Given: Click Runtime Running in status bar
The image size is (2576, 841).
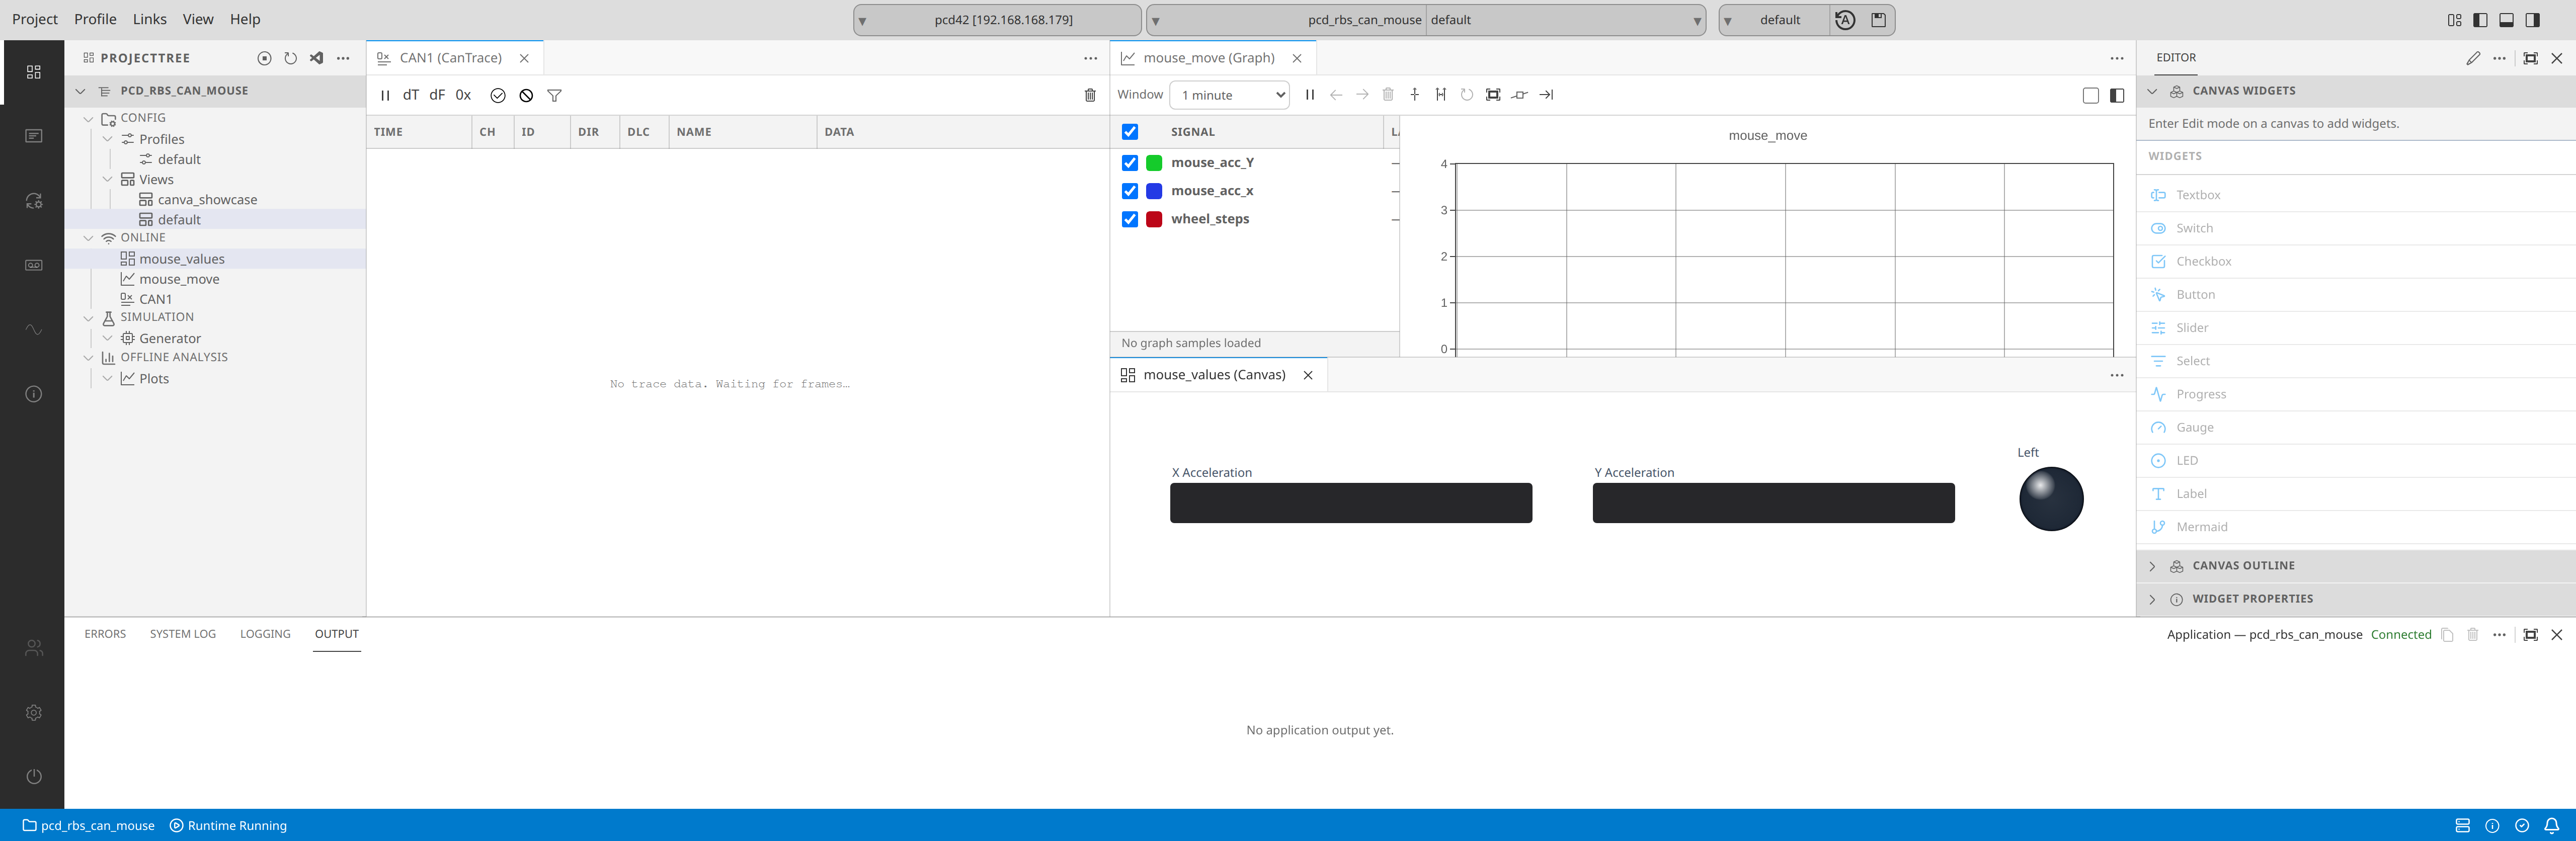Looking at the screenshot, I should 228,825.
